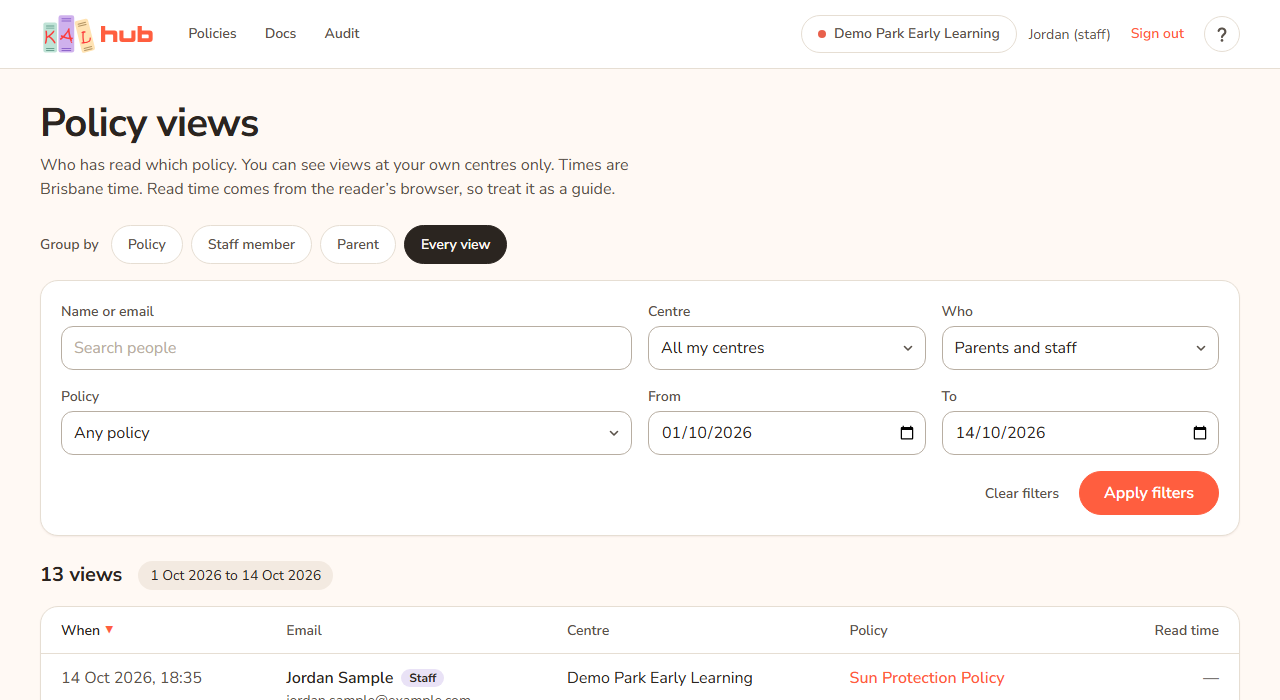Viewport: 1280px width, 700px height.
Task: Click the 14 Oct 2026, 18:35 timestamp
Action: point(131,677)
